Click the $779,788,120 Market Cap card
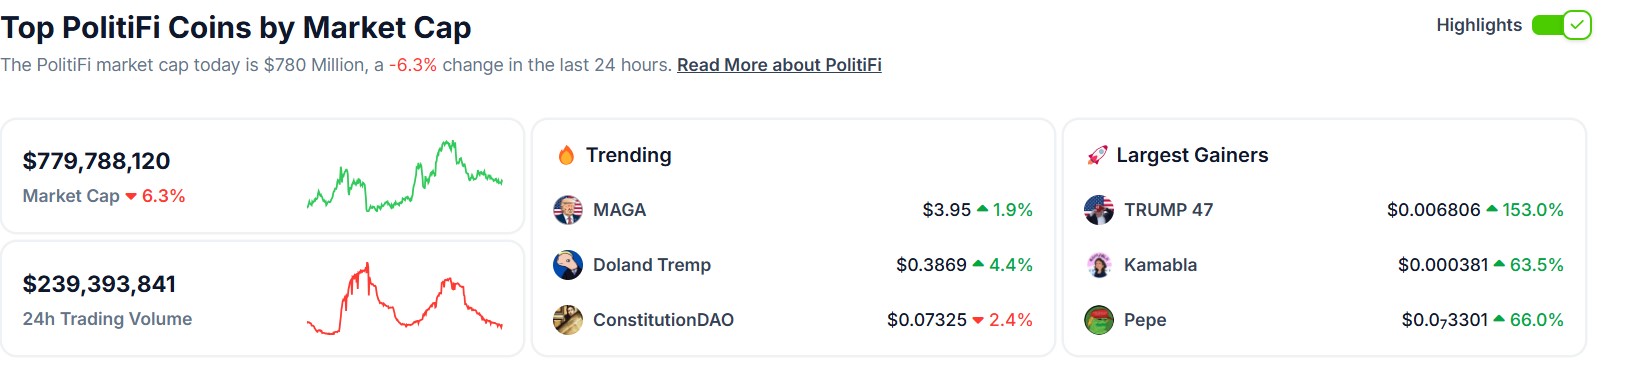 (x=262, y=176)
